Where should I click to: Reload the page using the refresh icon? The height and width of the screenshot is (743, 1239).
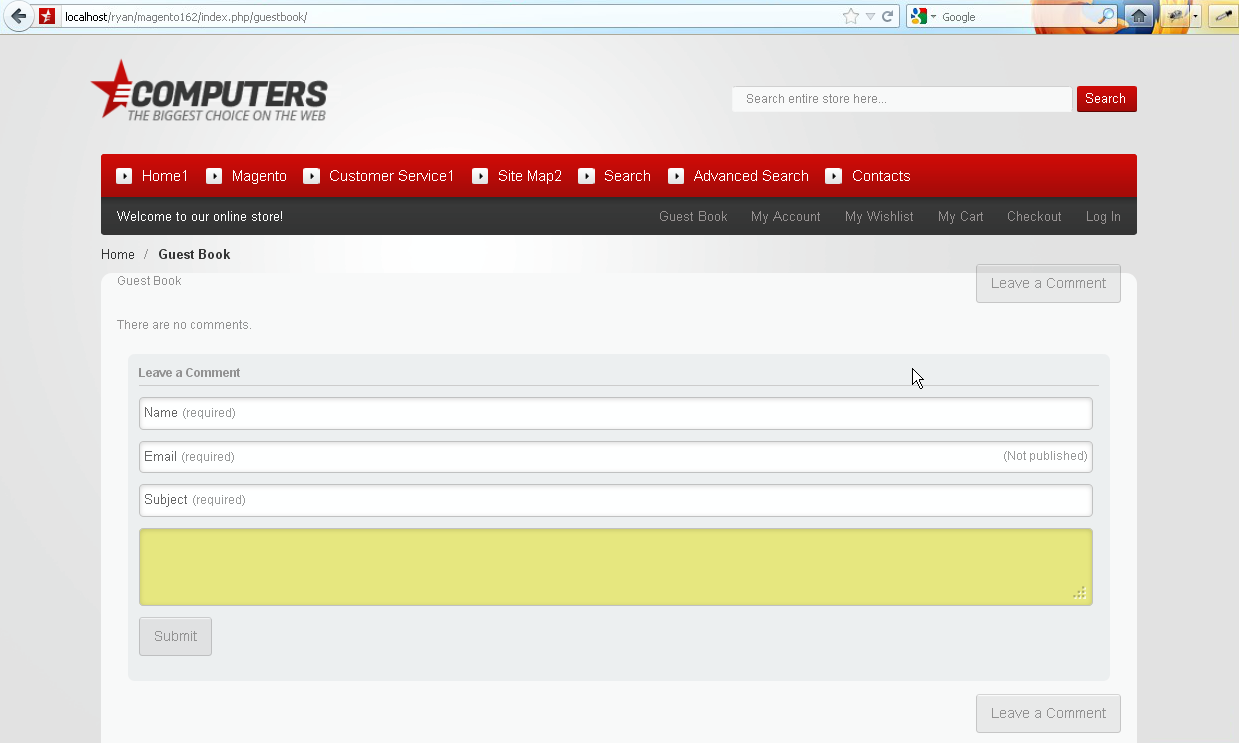click(x=887, y=16)
